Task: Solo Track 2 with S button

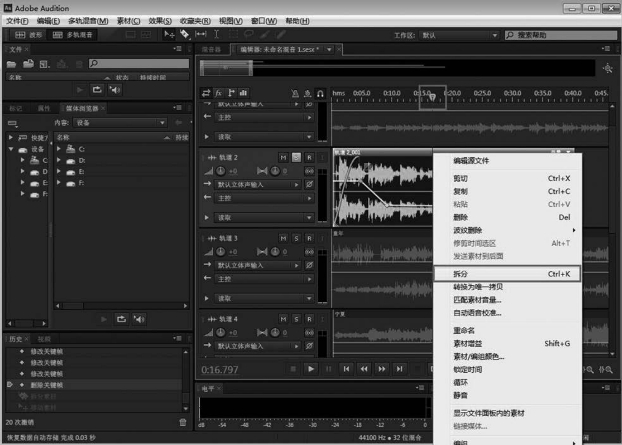Action: coord(297,158)
